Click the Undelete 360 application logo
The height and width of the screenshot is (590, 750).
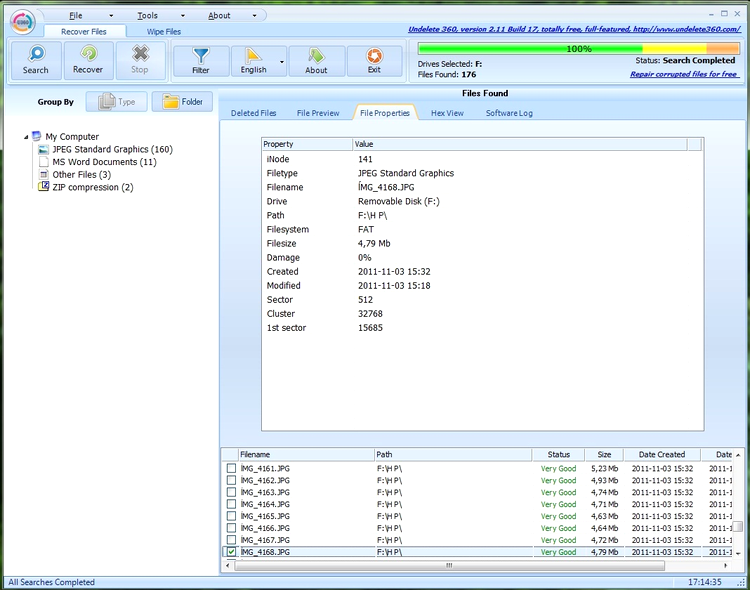pos(23,22)
